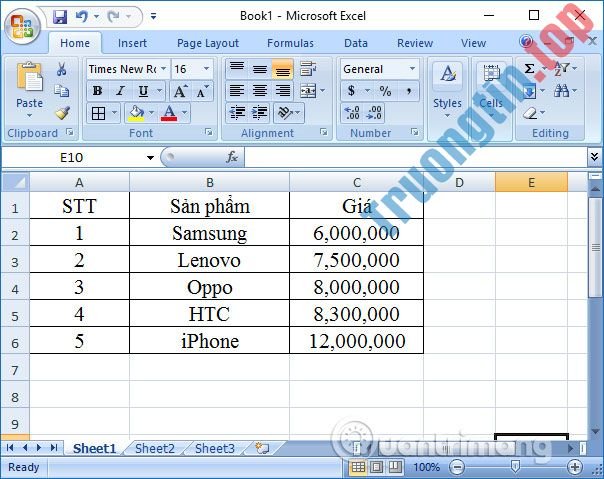Wrap text in the cell
This screenshot has height=479, width=604.
coord(308,69)
